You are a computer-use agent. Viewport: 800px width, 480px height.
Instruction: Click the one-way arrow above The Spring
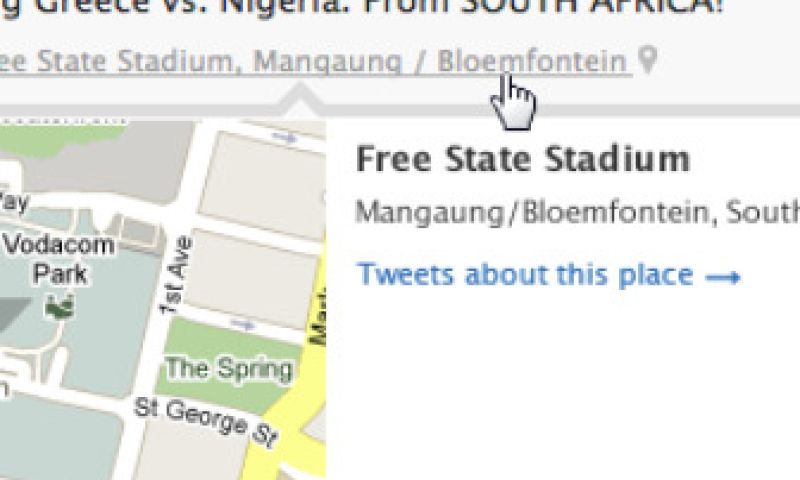pos(243,324)
